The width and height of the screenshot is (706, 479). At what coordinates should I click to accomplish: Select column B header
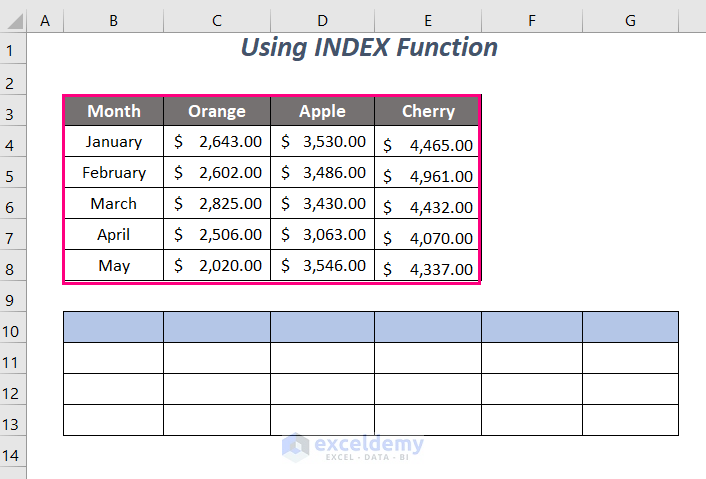coord(113,18)
